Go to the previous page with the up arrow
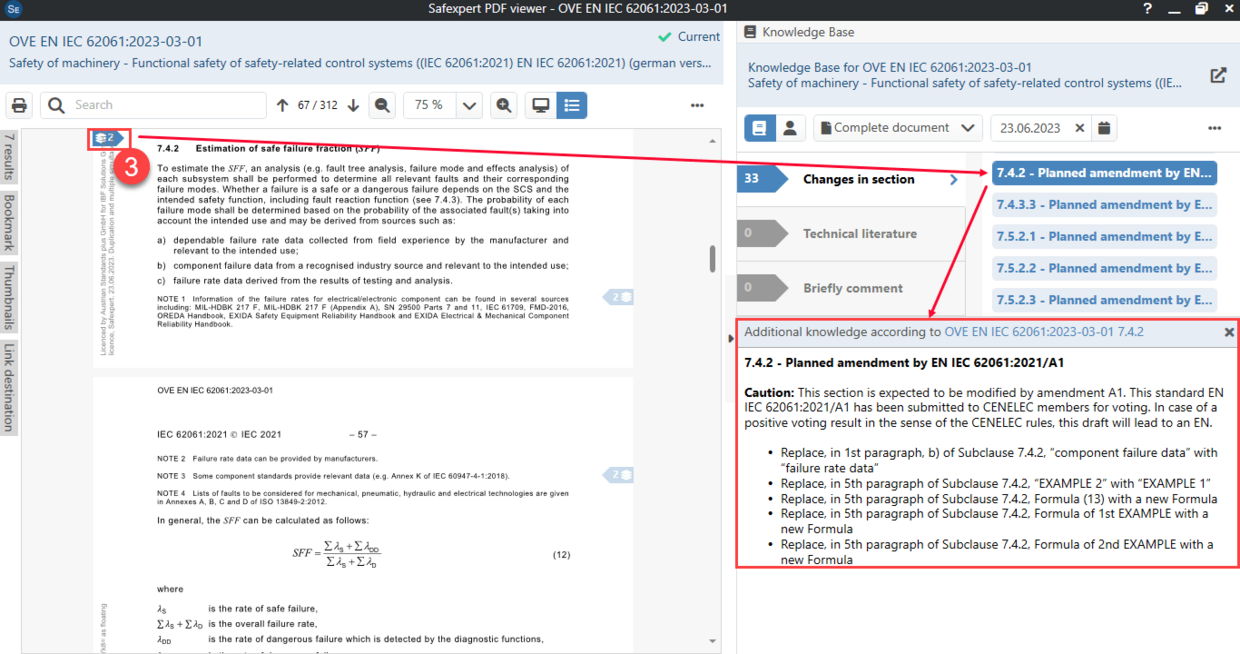The height and width of the screenshot is (654, 1240). (x=282, y=104)
